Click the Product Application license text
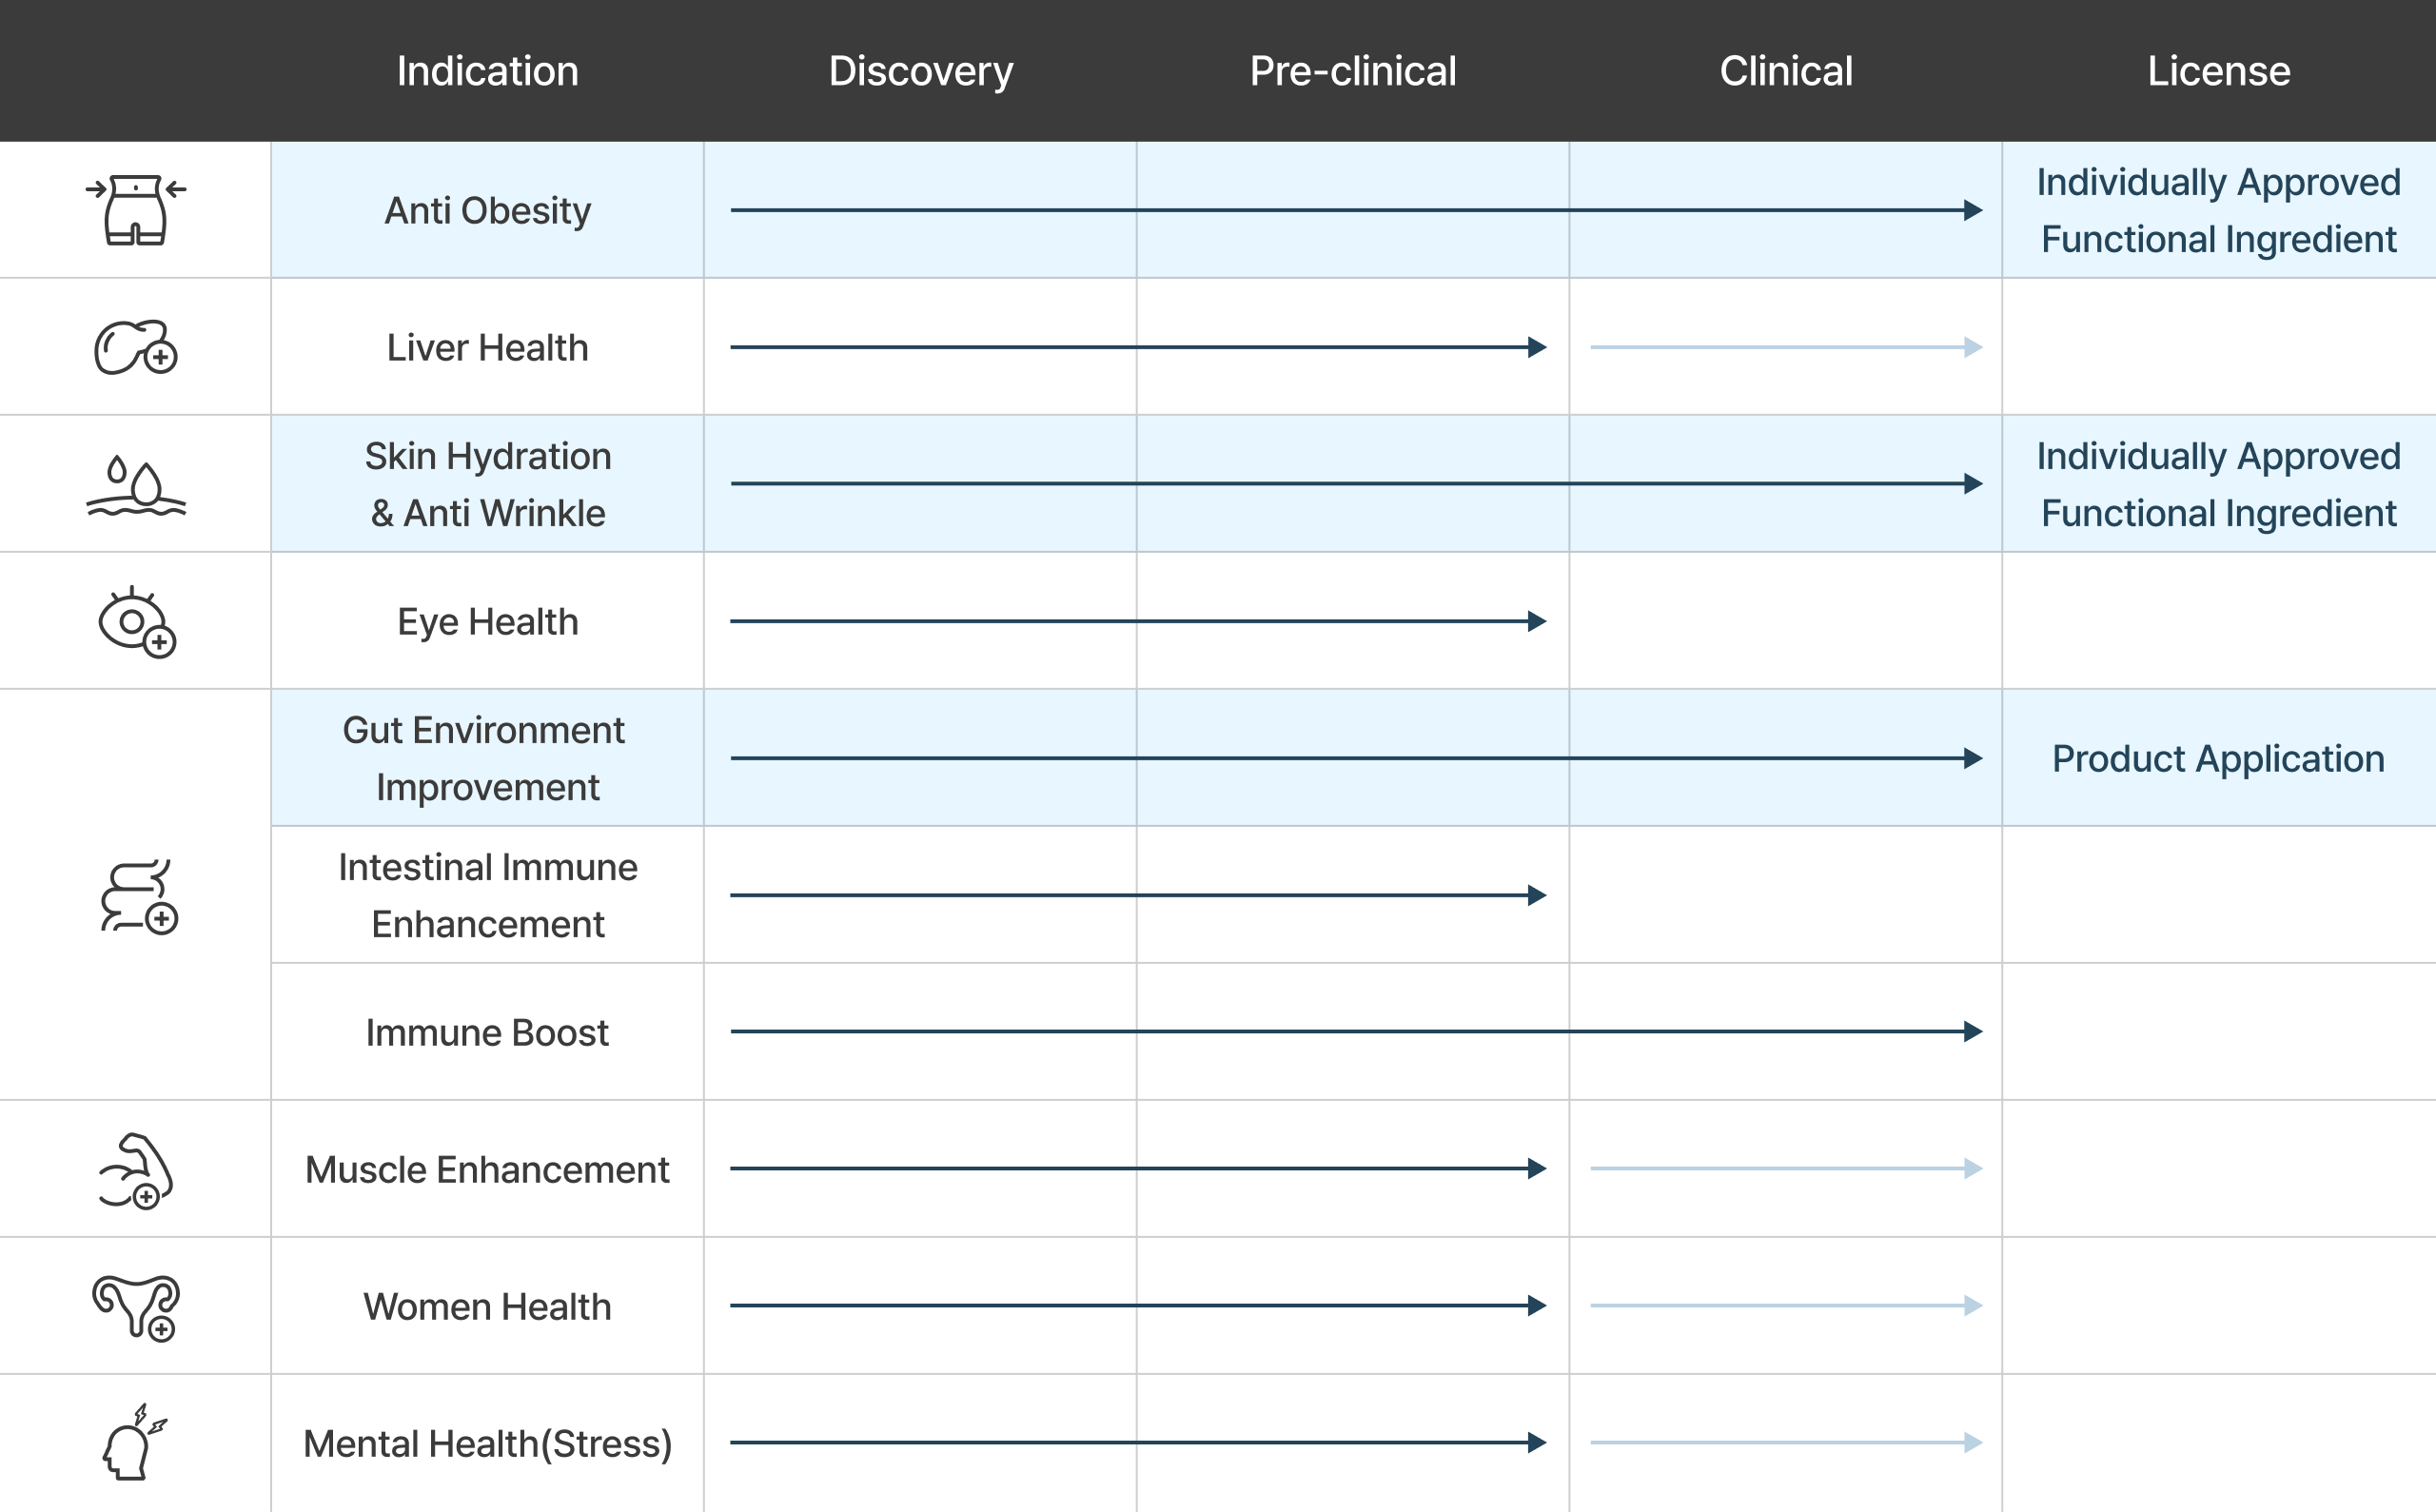This screenshot has height=1512, width=2436. tap(2218, 759)
